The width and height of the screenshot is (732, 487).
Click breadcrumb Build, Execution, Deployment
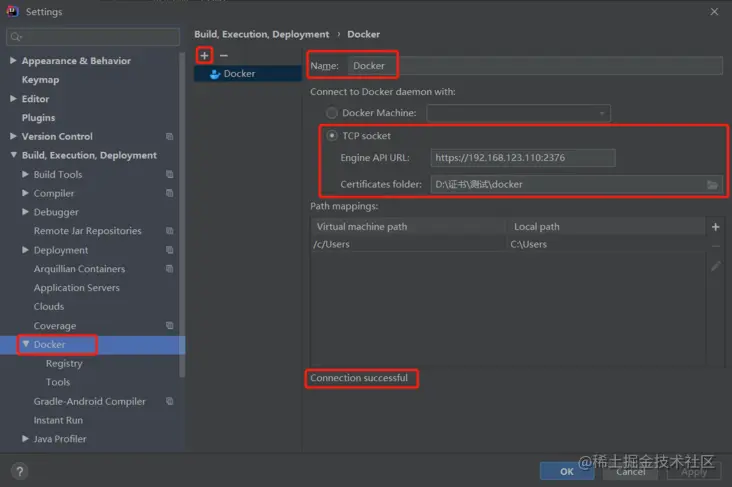261,34
